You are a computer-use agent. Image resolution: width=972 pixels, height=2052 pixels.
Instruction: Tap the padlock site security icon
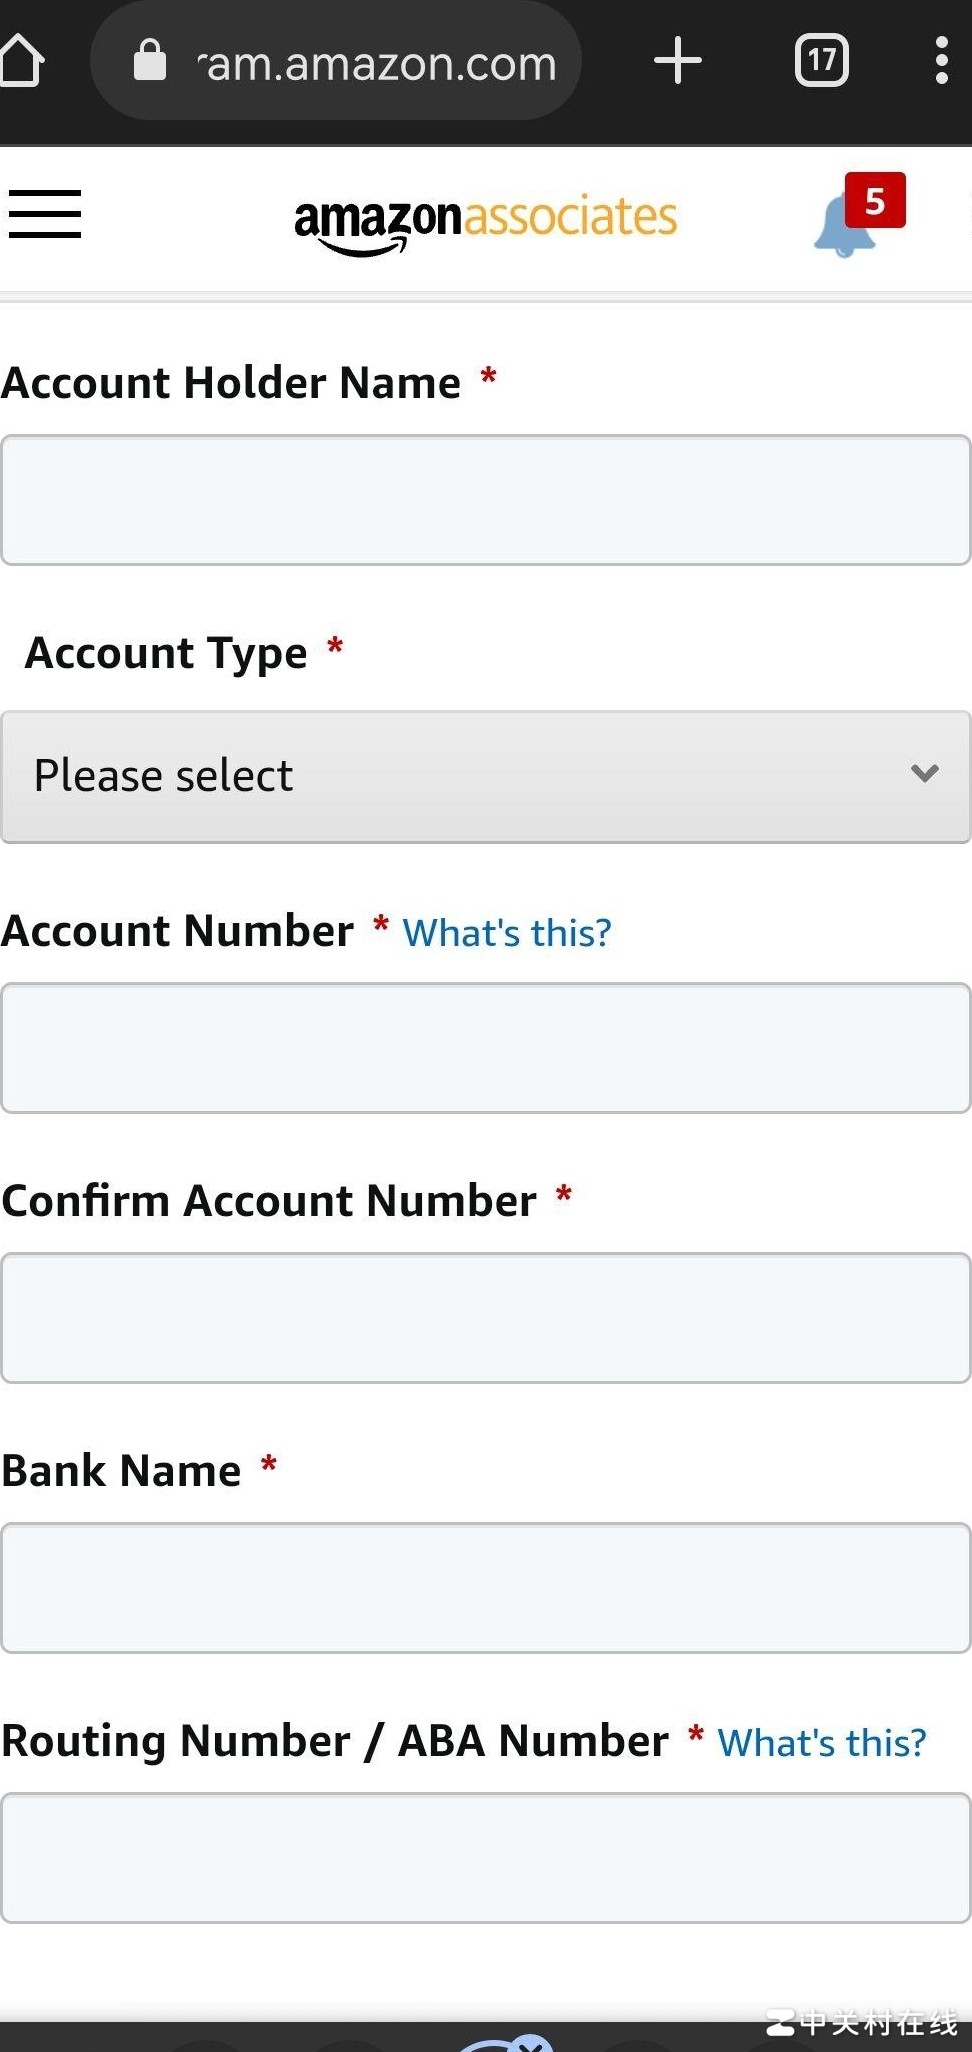(150, 61)
